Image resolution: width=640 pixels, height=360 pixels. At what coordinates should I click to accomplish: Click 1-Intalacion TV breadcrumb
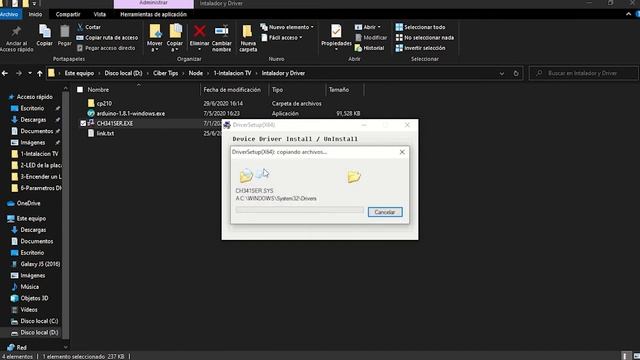(232, 73)
